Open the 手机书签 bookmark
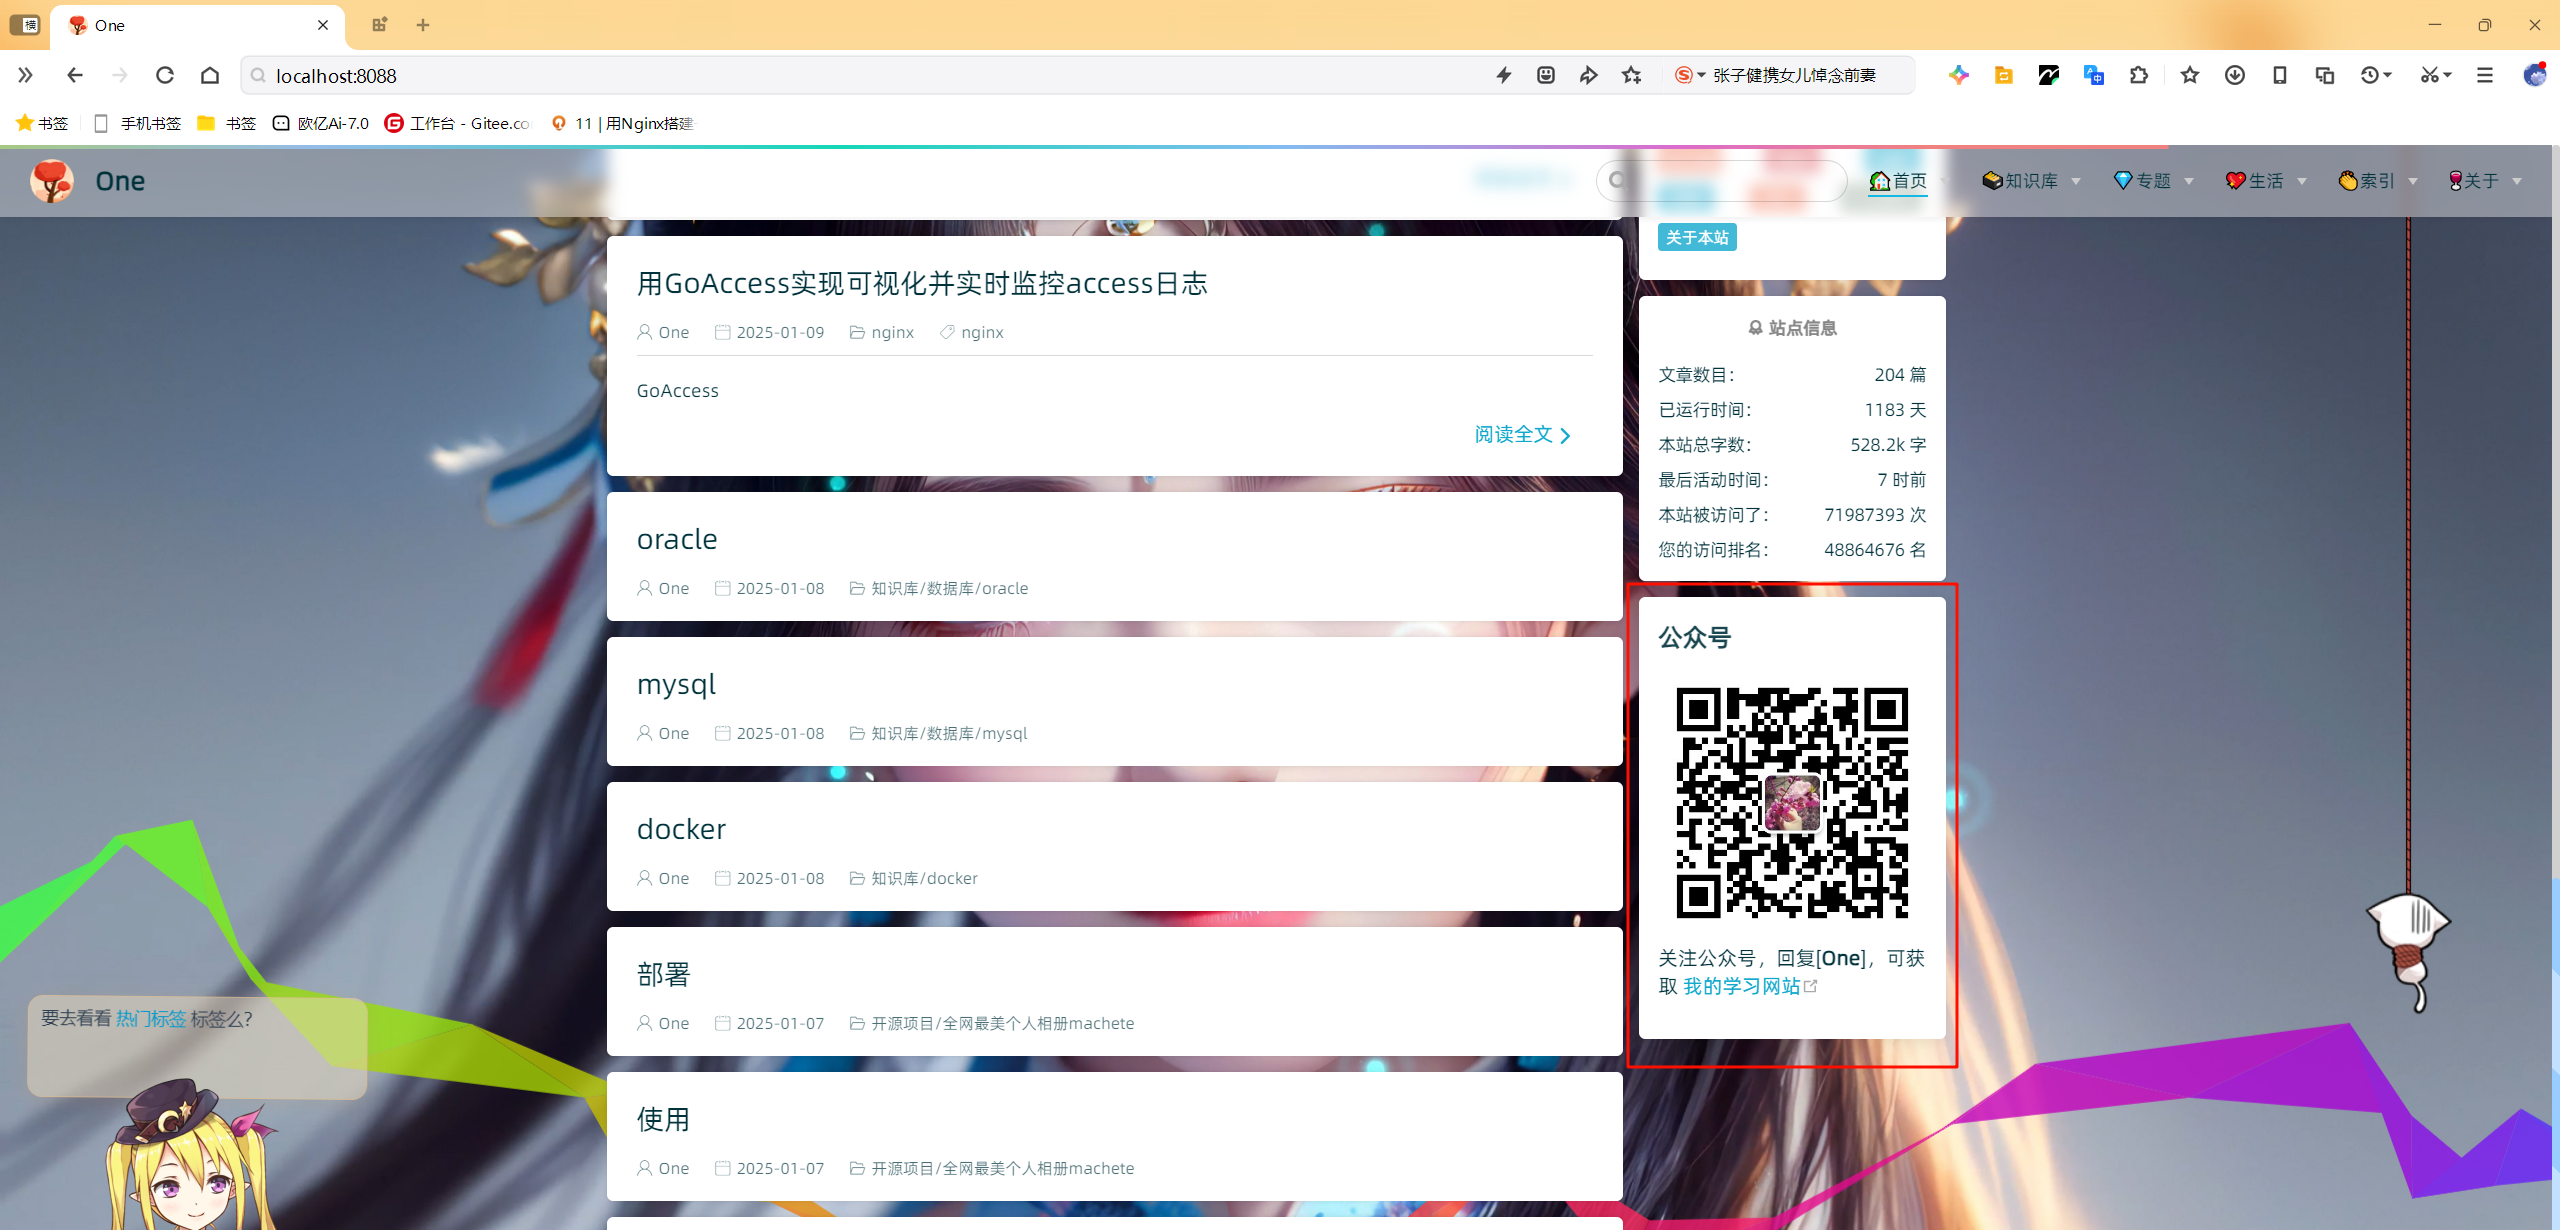 [x=137, y=123]
